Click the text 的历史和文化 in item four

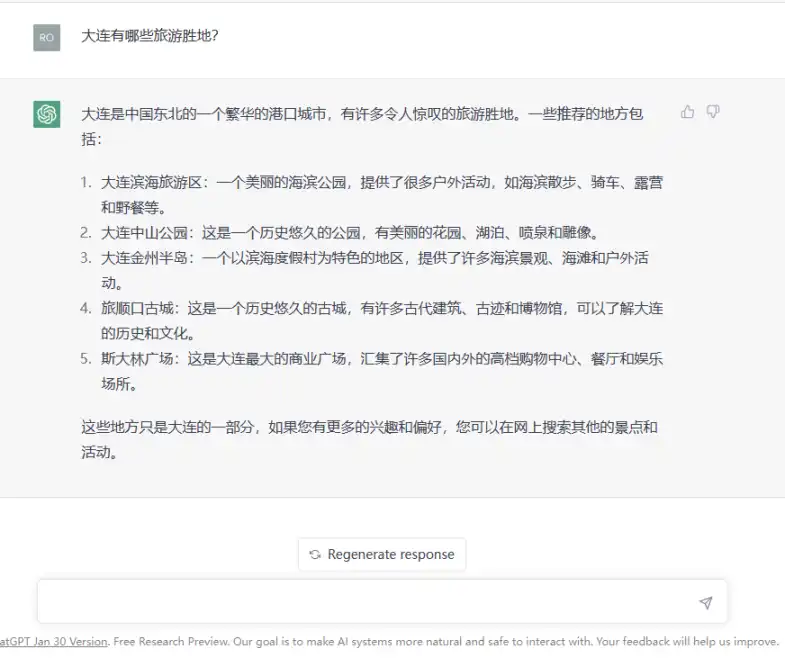point(147,333)
